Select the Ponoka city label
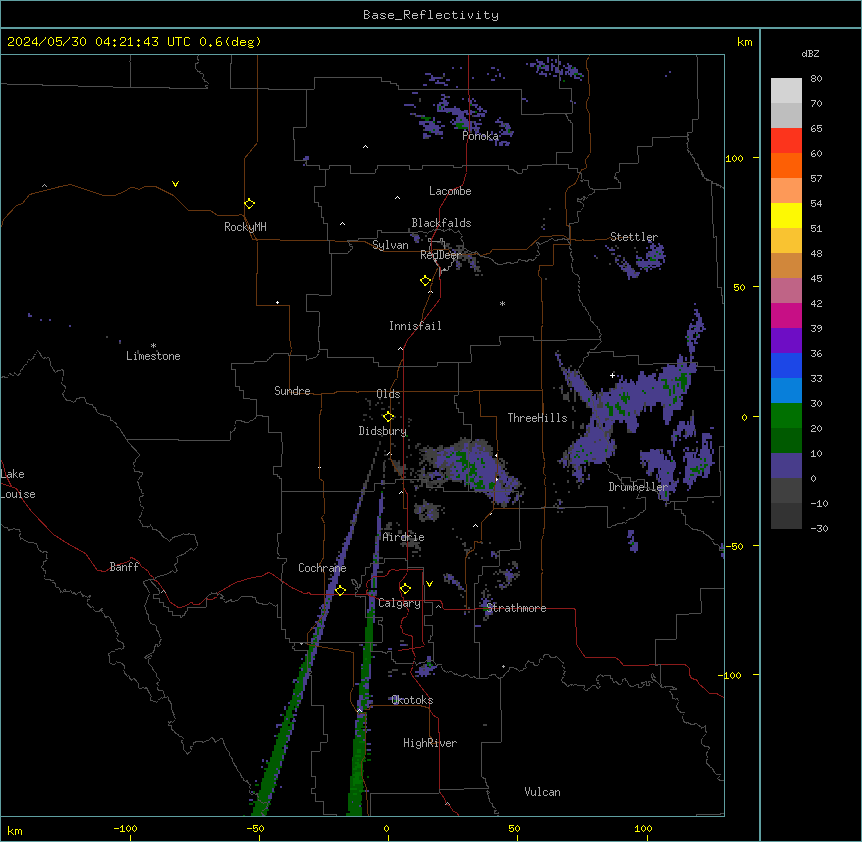The height and width of the screenshot is (842, 862). point(480,136)
